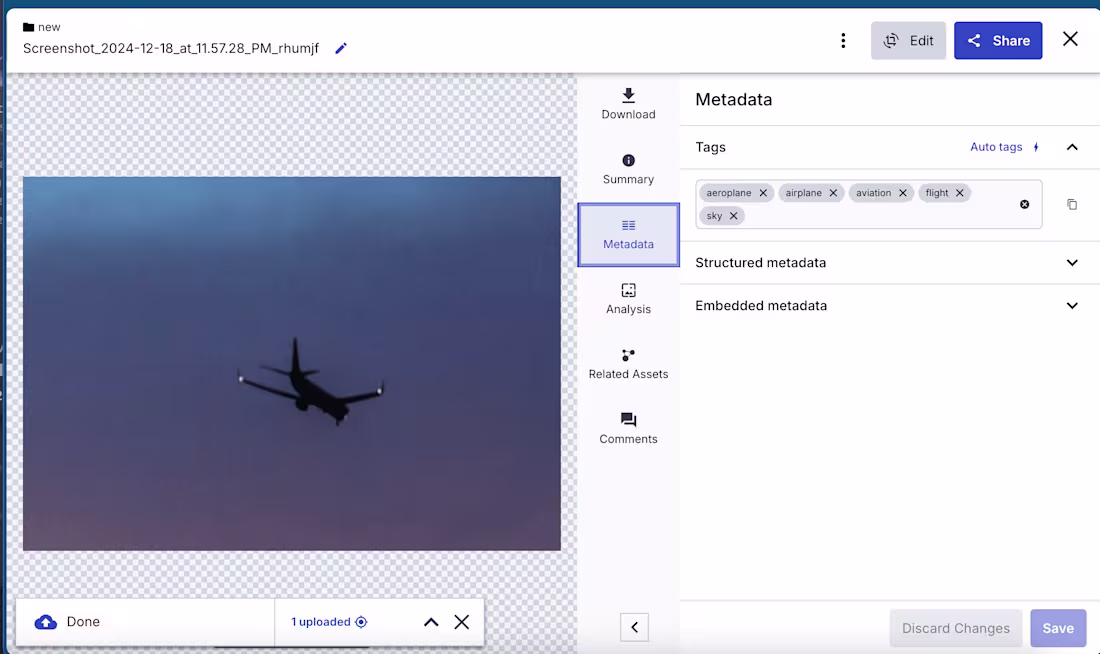Expand the Embedded metadata section
The height and width of the screenshot is (654, 1100).
point(1072,306)
